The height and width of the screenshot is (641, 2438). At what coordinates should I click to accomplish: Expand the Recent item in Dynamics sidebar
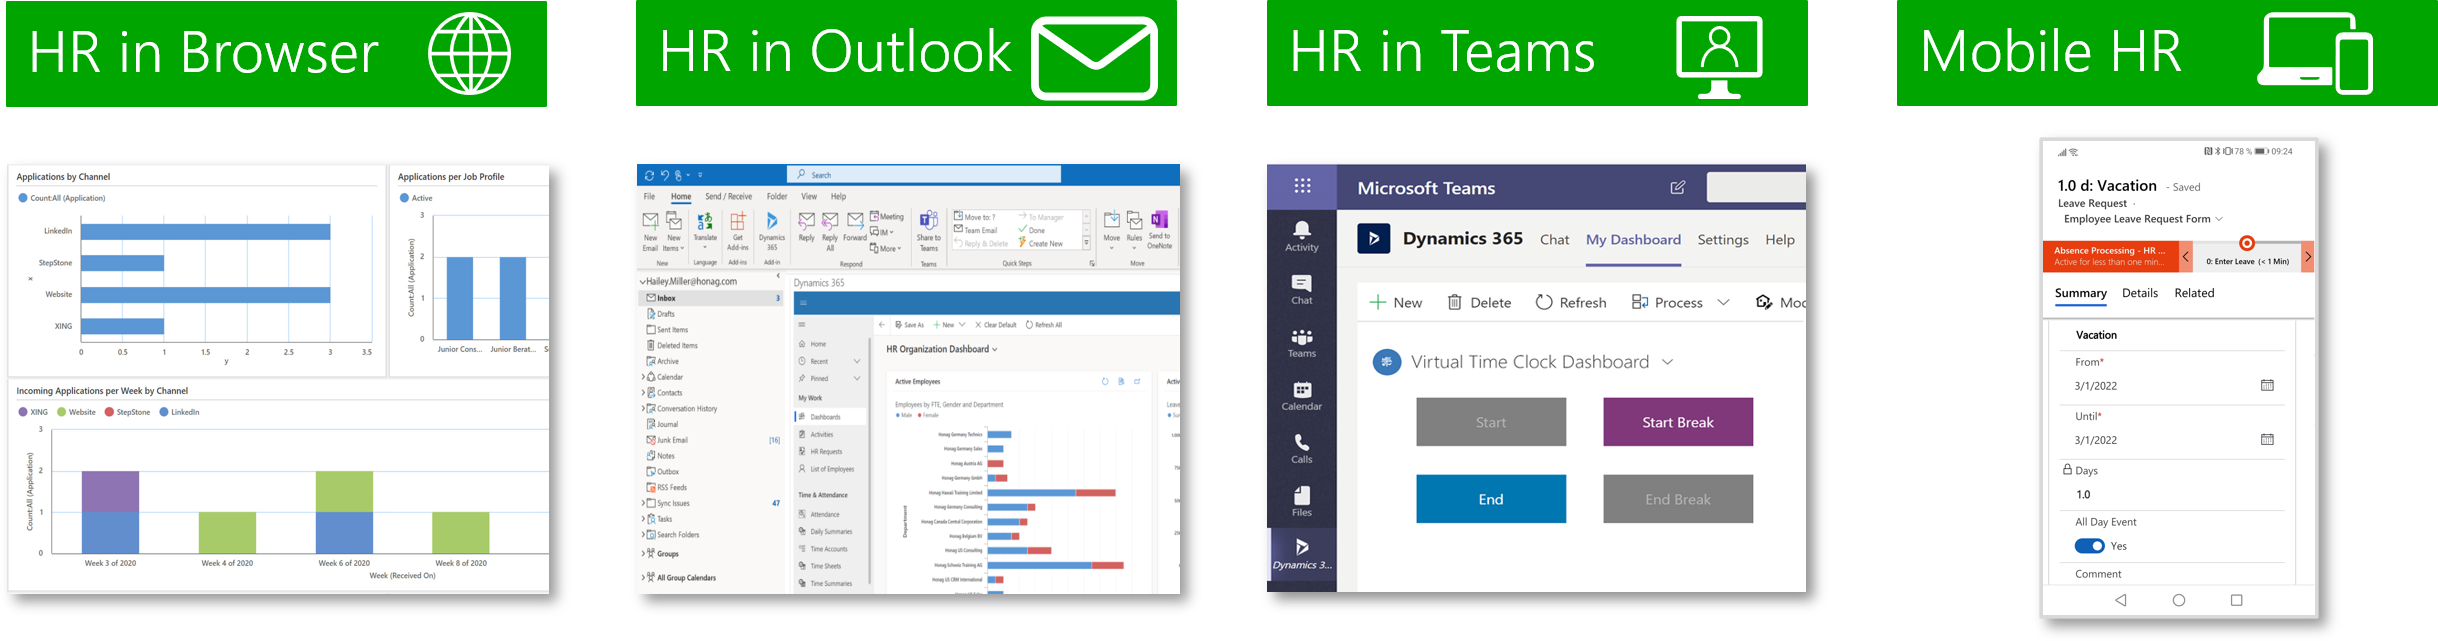(x=857, y=361)
